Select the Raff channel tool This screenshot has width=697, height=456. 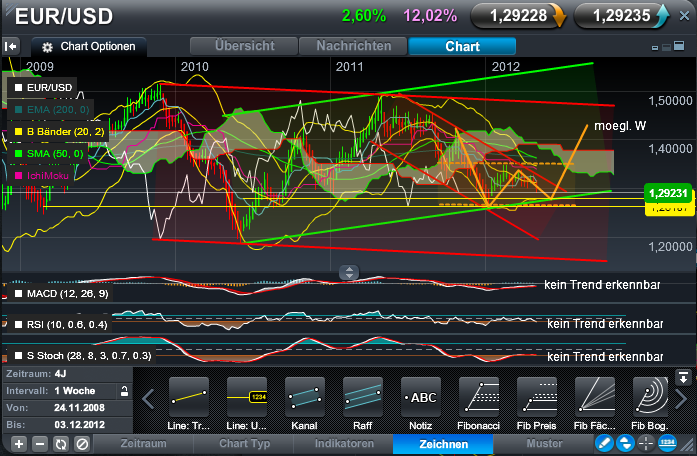[x=362, y=404]
